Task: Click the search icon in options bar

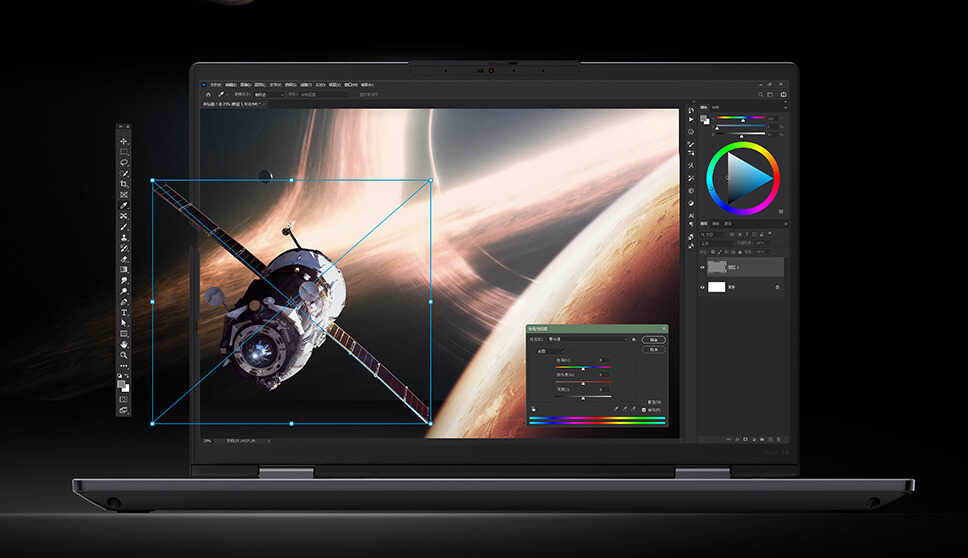Action: click(761, 94)
